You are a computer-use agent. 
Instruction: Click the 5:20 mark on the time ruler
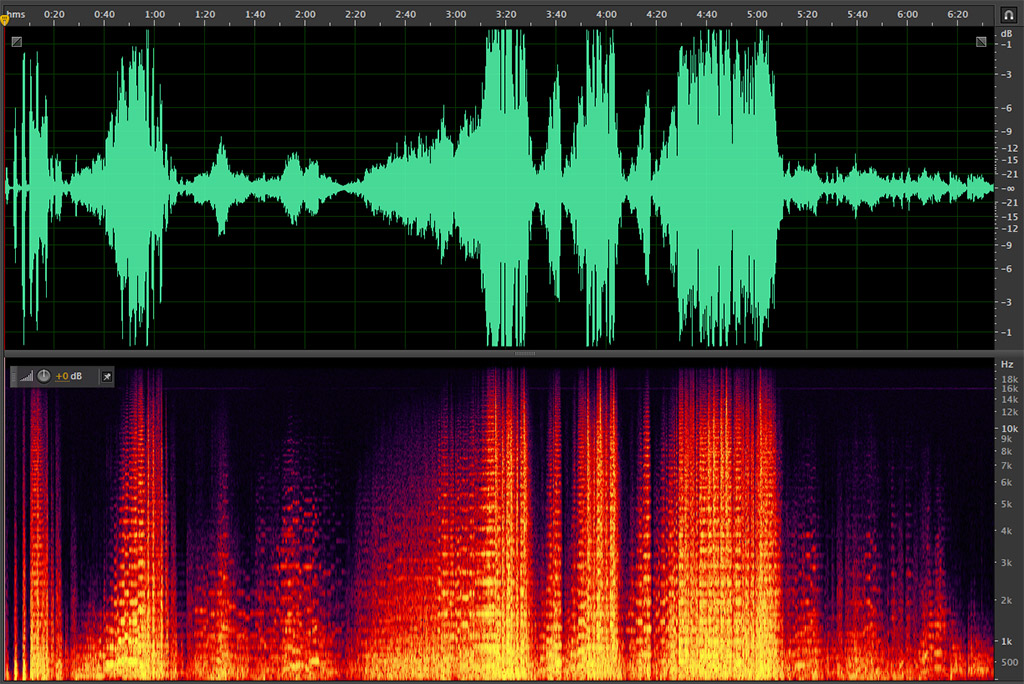coord(807,14)
